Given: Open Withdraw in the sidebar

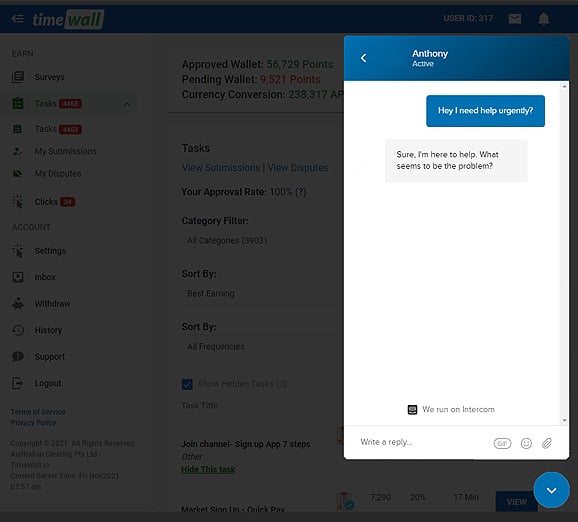Looking at the screenshot, I should tap(52, 304).
